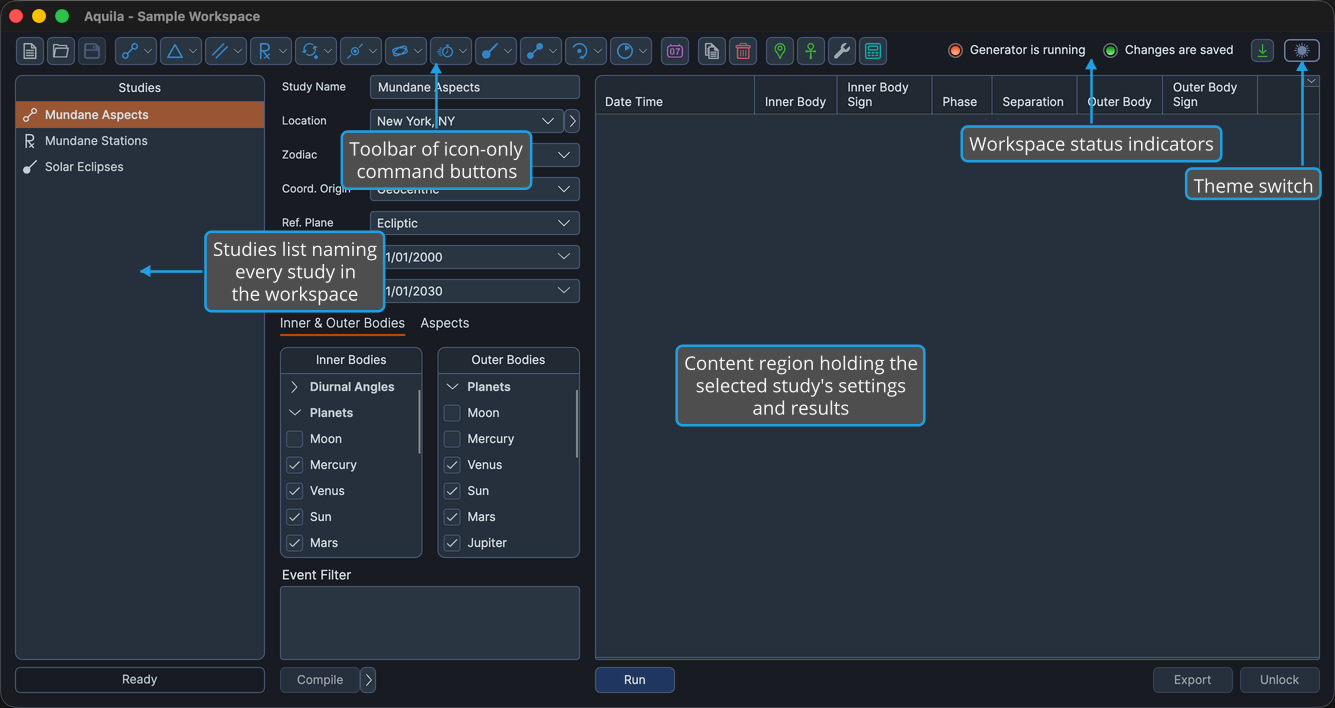Uncheck Jupiter in the Outer Bodies list
Screen dimensions: 1335x708
point(452,543)
